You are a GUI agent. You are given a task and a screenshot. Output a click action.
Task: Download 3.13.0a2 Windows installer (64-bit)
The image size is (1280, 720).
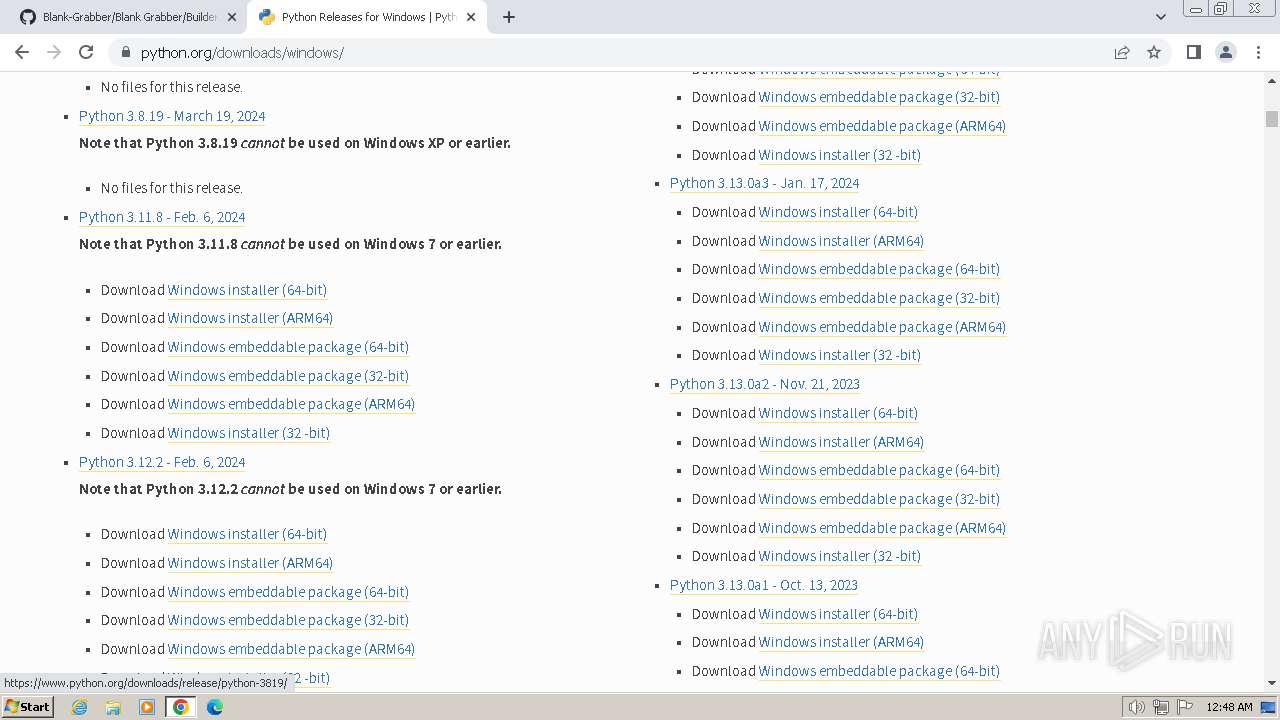pyautogui.click(x=838, y=413)
